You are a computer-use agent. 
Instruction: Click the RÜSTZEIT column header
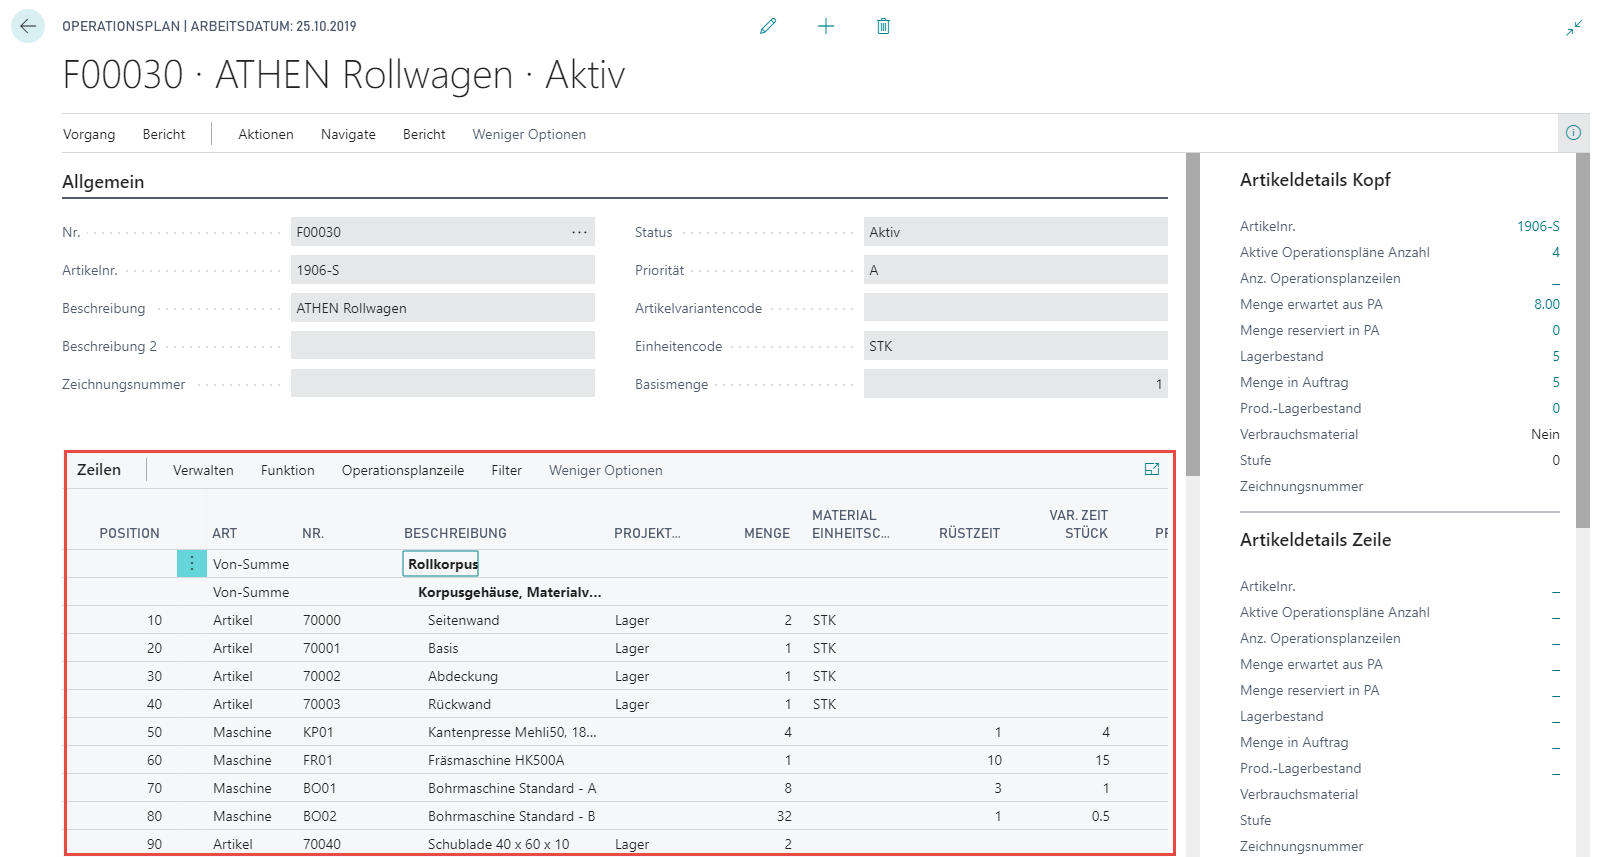(x=969, y=533)
